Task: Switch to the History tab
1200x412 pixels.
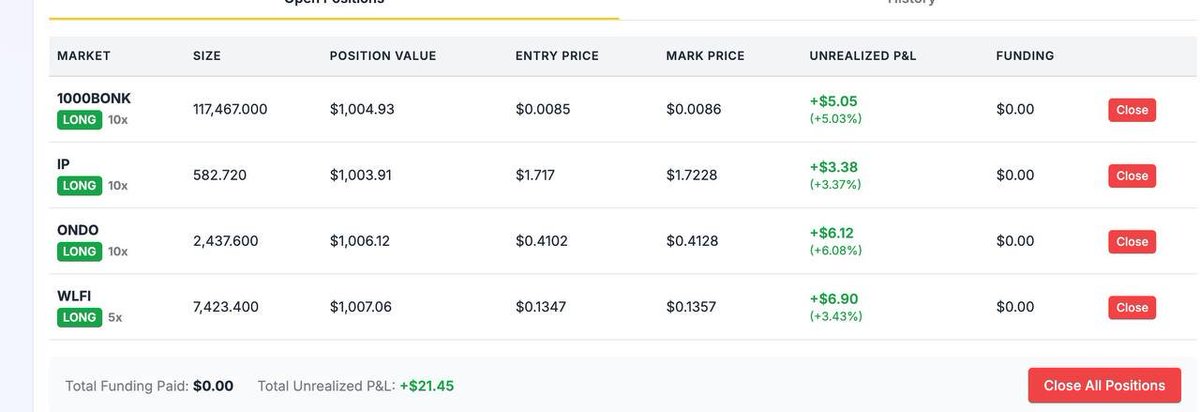Action: (910, 4)
